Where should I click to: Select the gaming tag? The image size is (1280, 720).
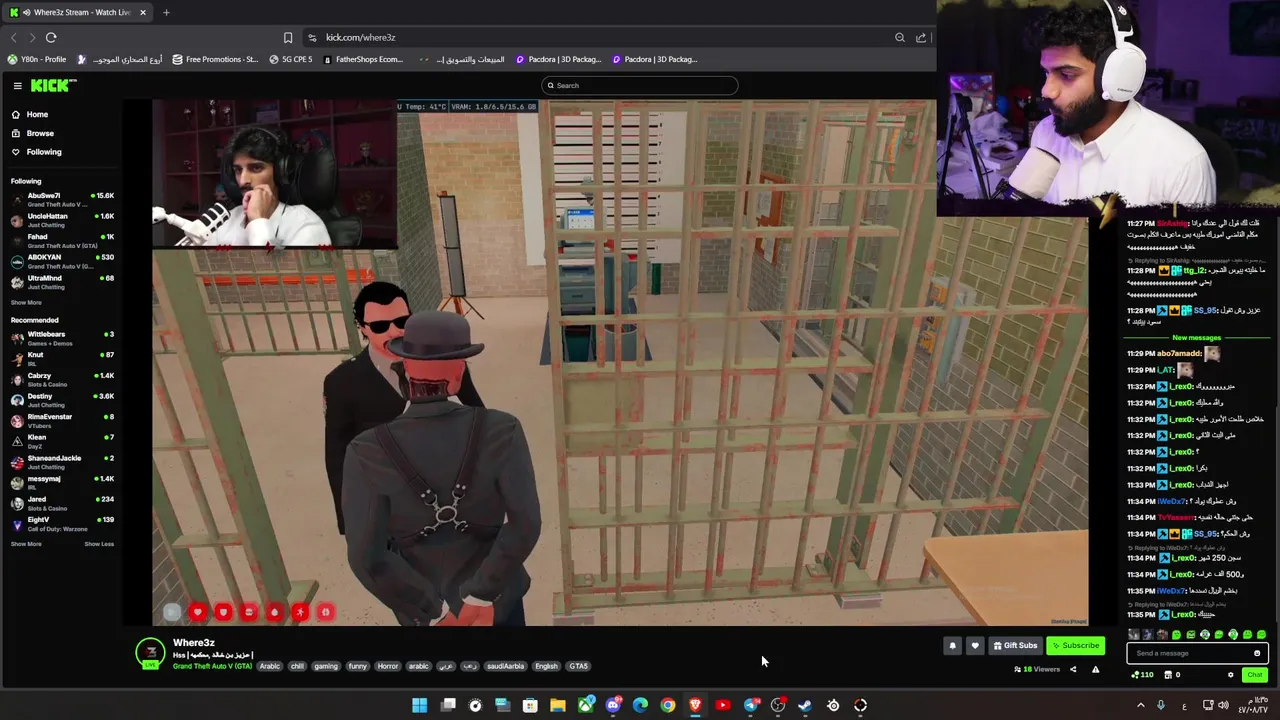pyautogui.click(x=326, y=666)
